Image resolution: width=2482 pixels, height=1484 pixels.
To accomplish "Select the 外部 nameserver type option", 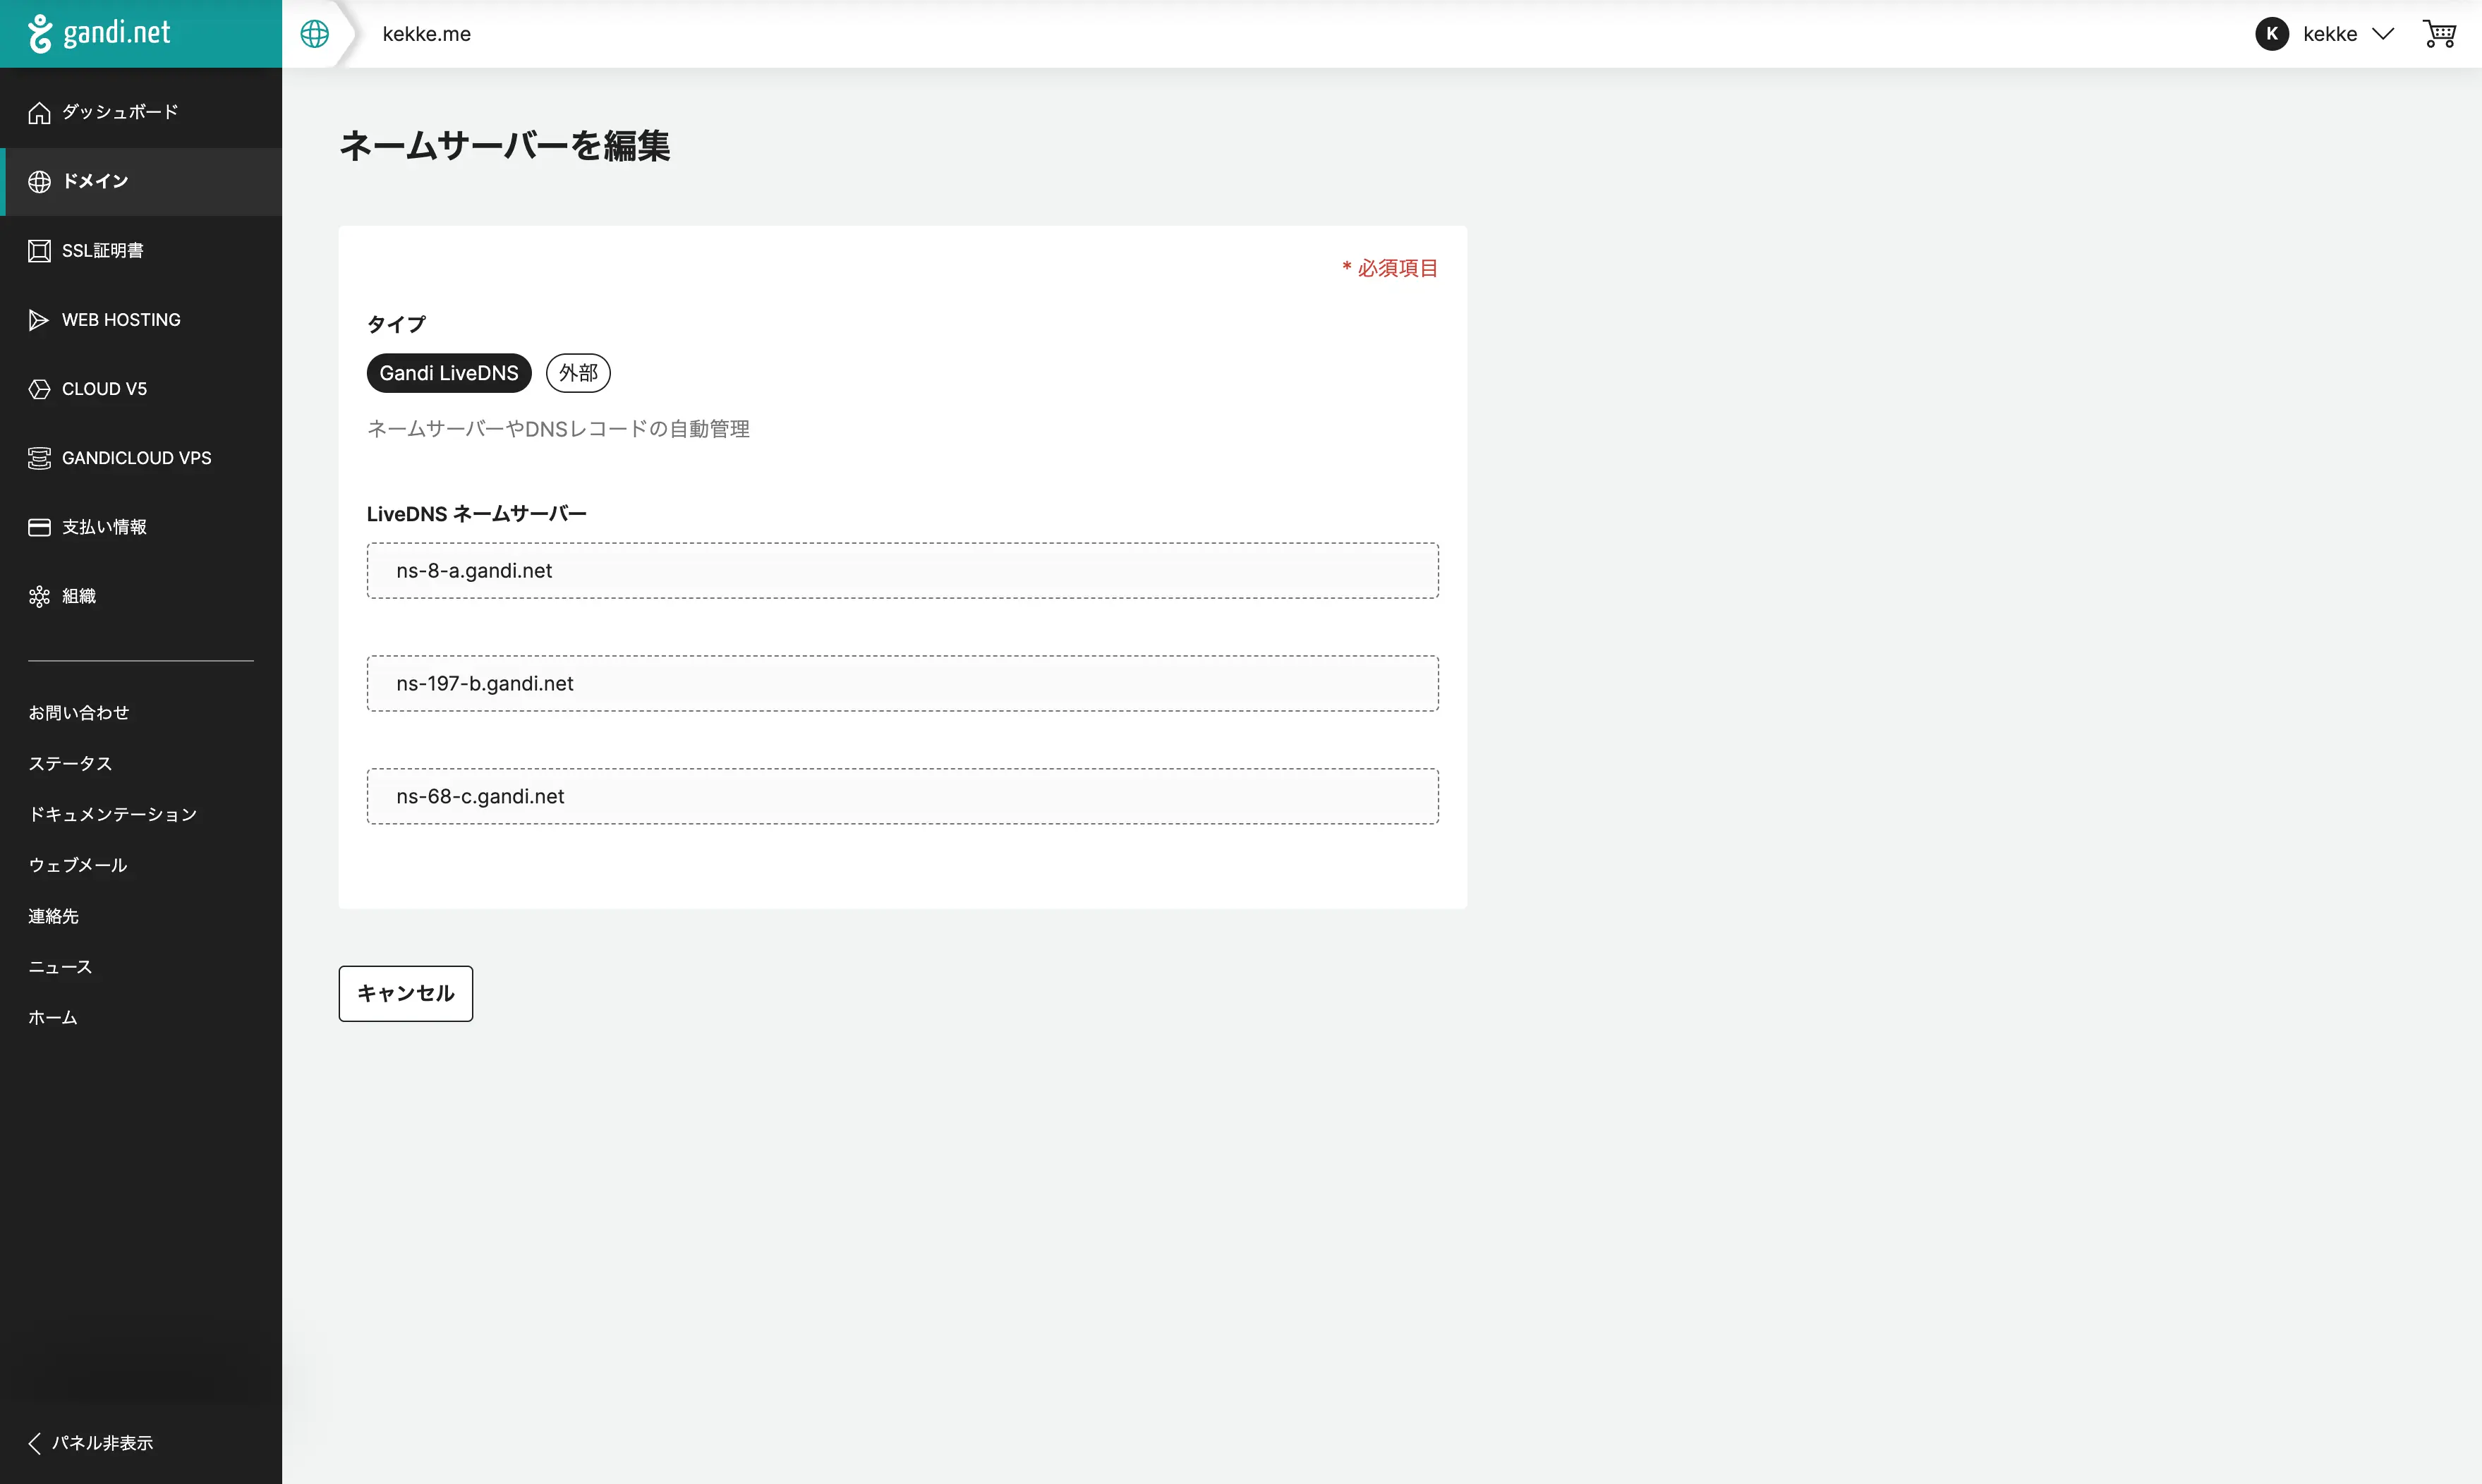I will pyautogui.click(x=578, y=373).
